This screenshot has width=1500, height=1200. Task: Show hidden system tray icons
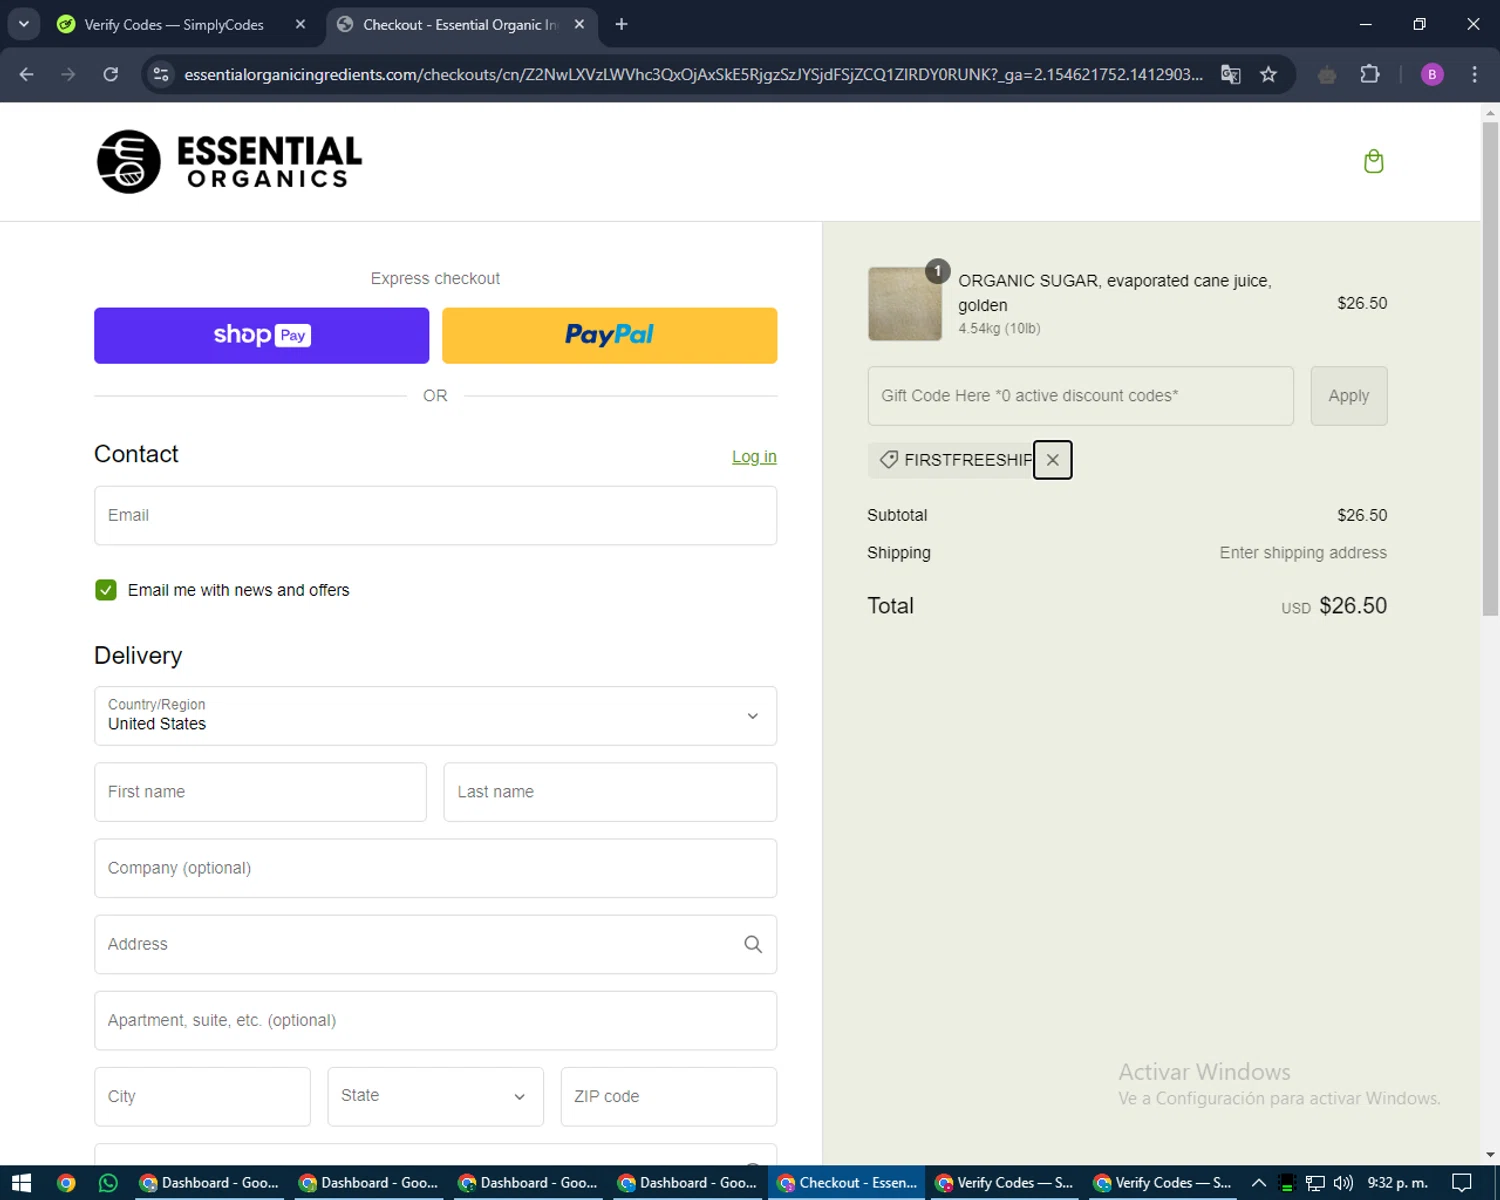pyautogui.click(x=1259, y=1183)
